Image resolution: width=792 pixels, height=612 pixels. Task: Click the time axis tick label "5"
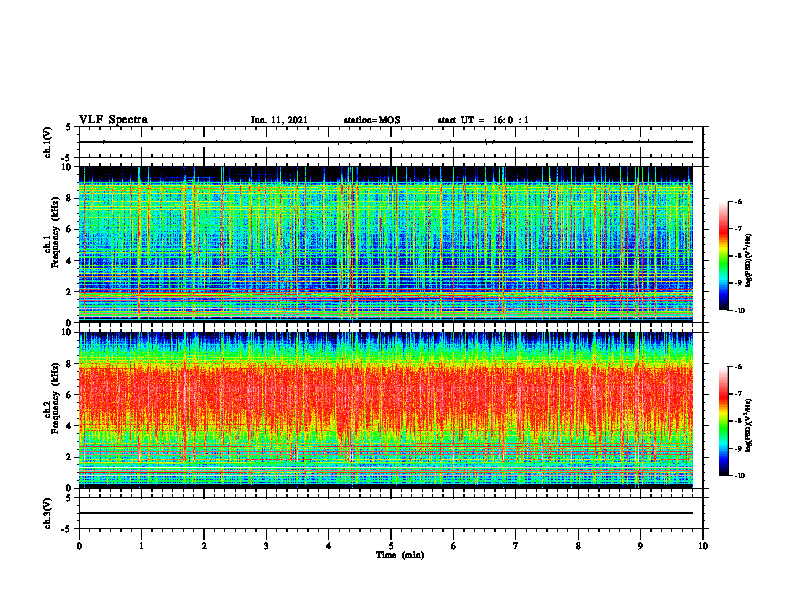click(x=391, y=546)
